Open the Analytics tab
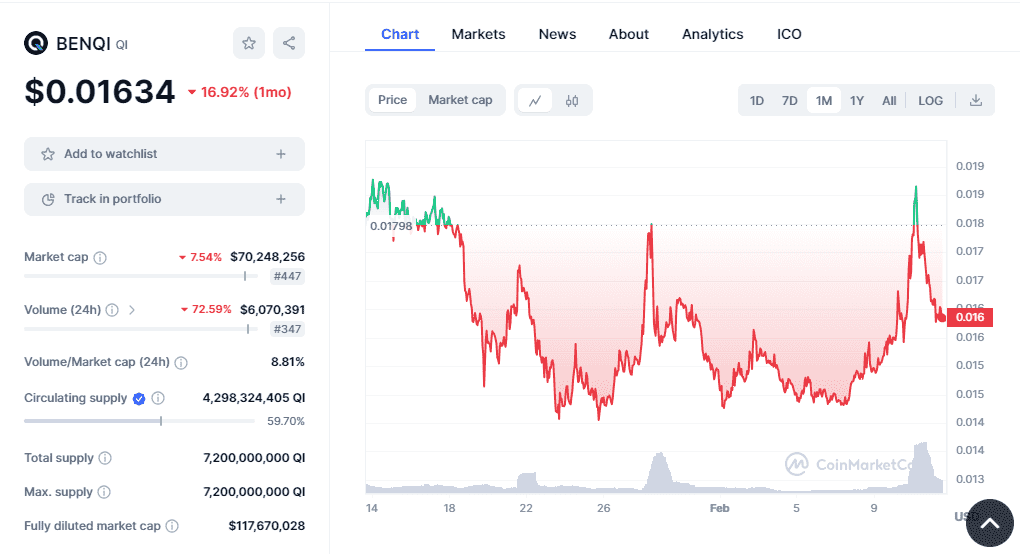The image size is (1020, 554). [712, 34]
